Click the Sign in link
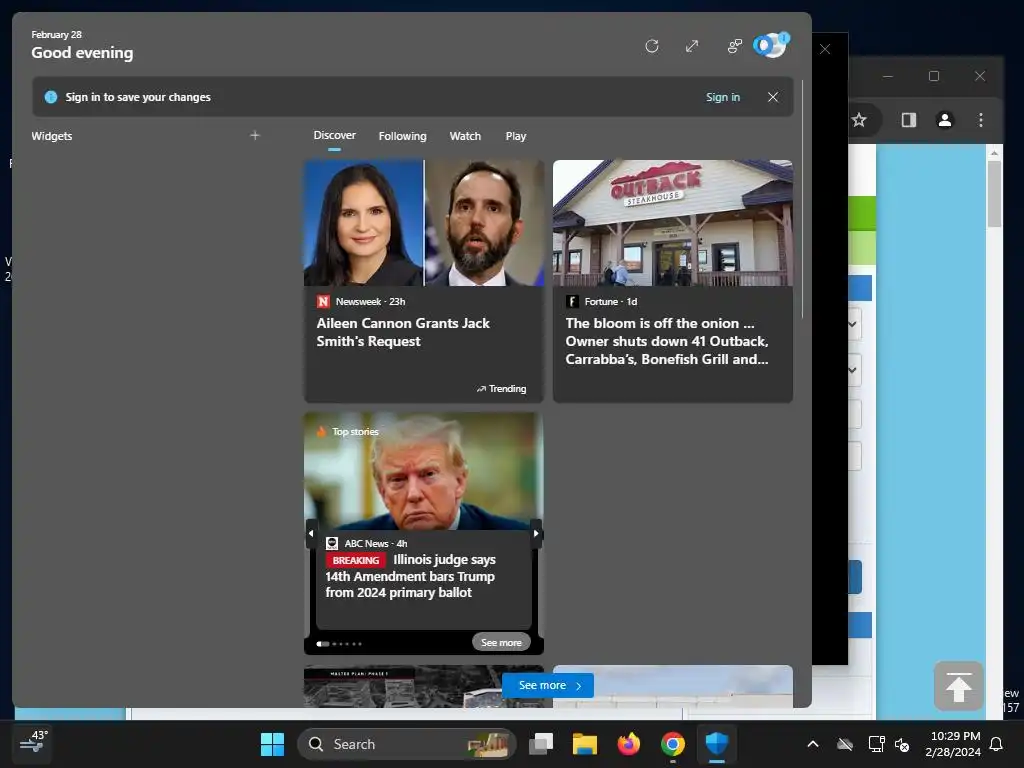The width and height of the screenshot is (1024, 768). (x=722, y=97)
